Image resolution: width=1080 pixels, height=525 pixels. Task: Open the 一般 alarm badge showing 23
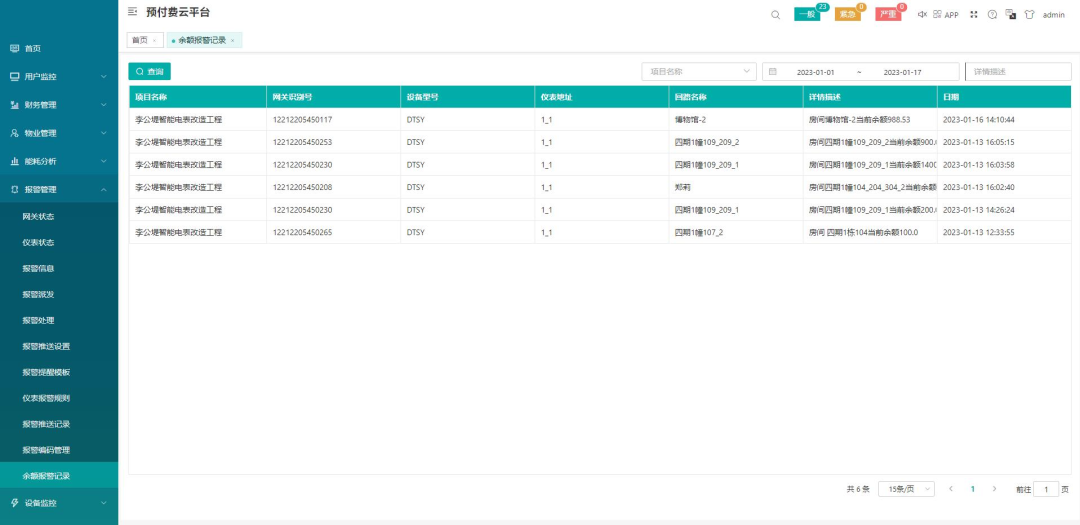807,14
